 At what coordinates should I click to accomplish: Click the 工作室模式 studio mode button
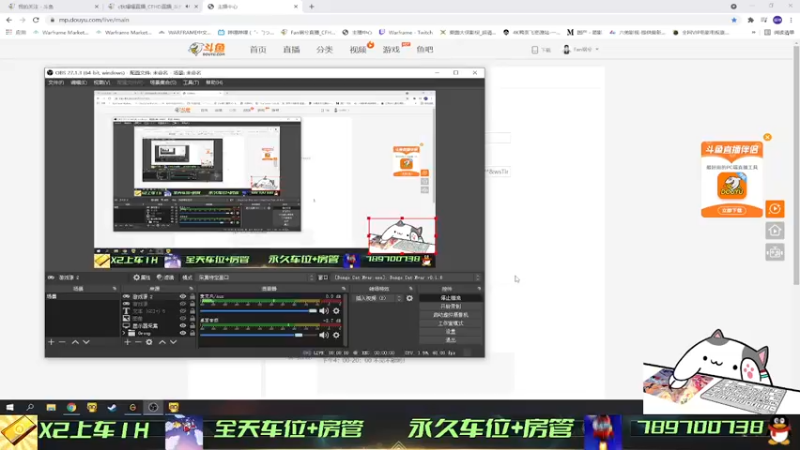pos(451,323)
